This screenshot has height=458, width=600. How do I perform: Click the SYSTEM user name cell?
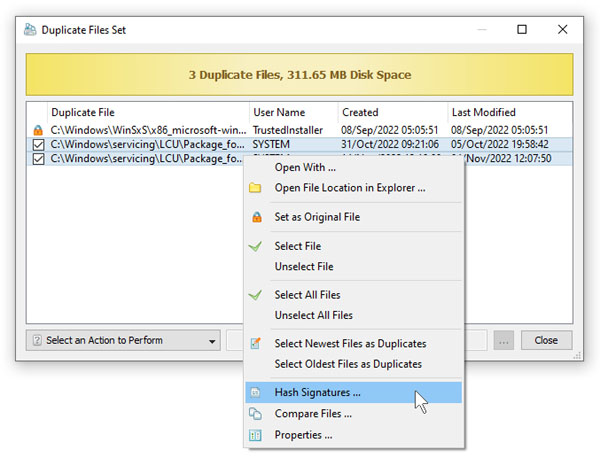point(271,145)
